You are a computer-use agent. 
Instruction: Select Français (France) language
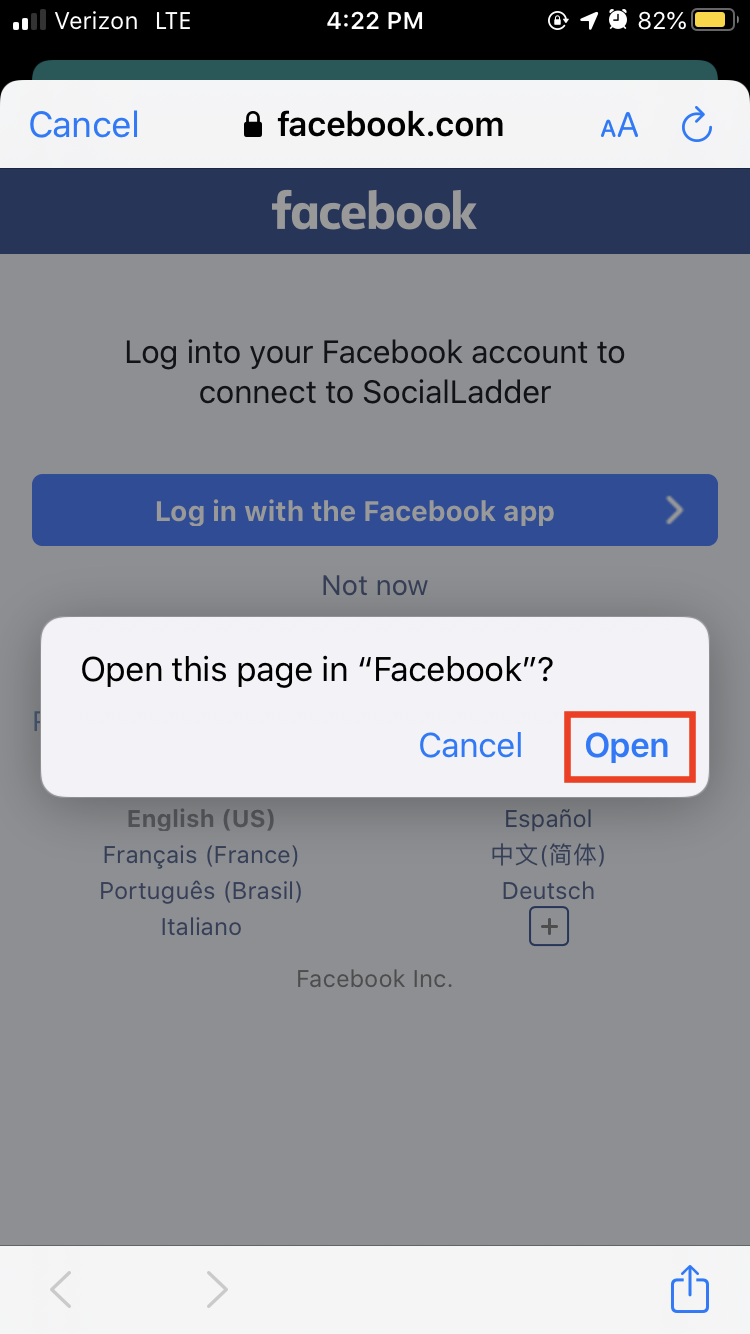(200, 855)
